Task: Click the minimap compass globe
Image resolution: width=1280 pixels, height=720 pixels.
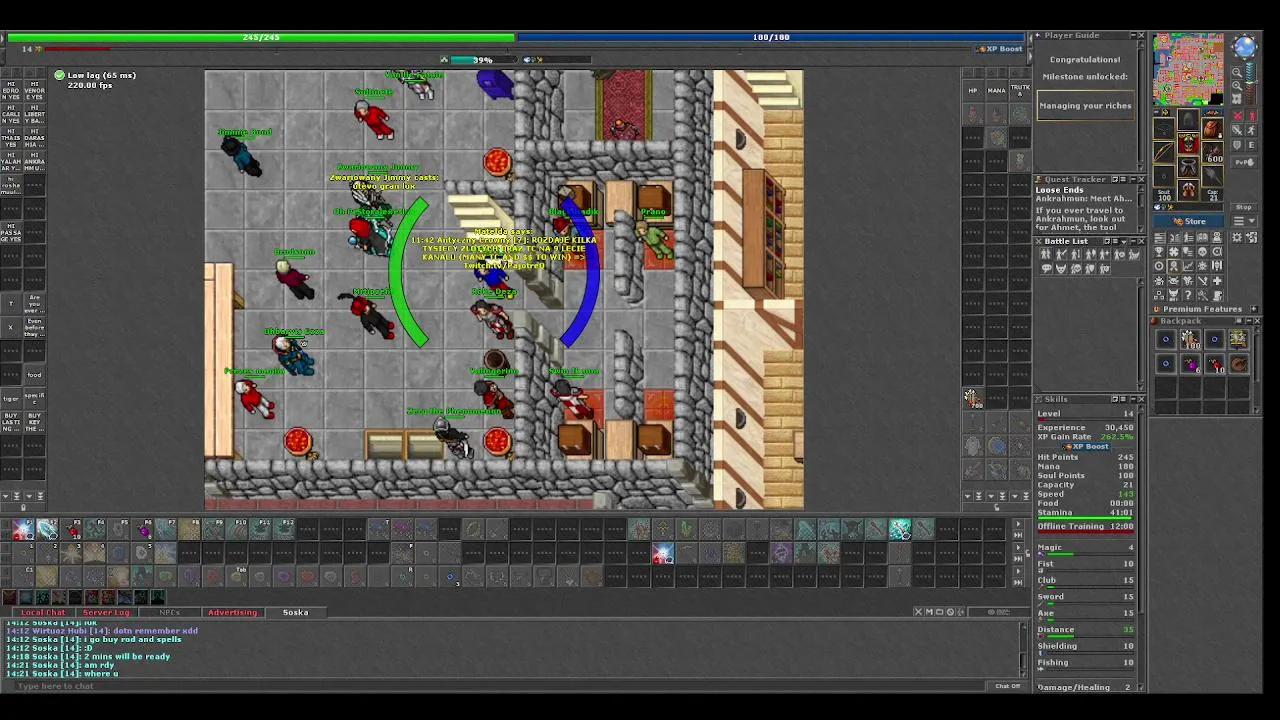Action: (x=1245, y=46)
